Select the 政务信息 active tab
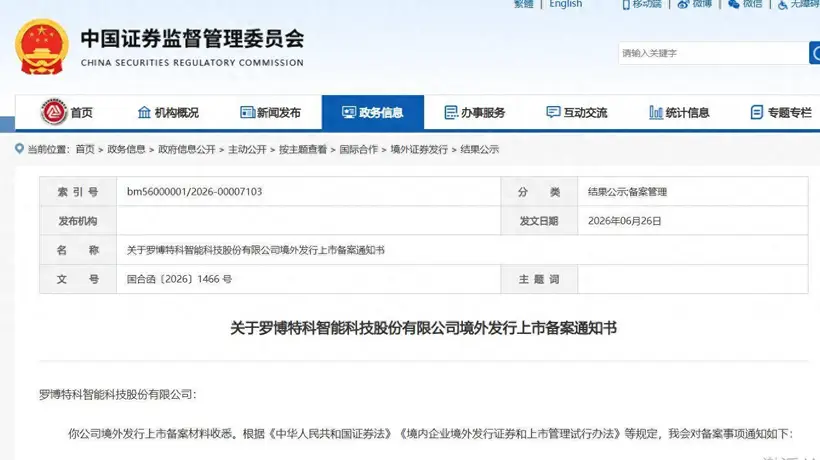The height and width of the screenshot is (460, 820). (x=373, y=112)
